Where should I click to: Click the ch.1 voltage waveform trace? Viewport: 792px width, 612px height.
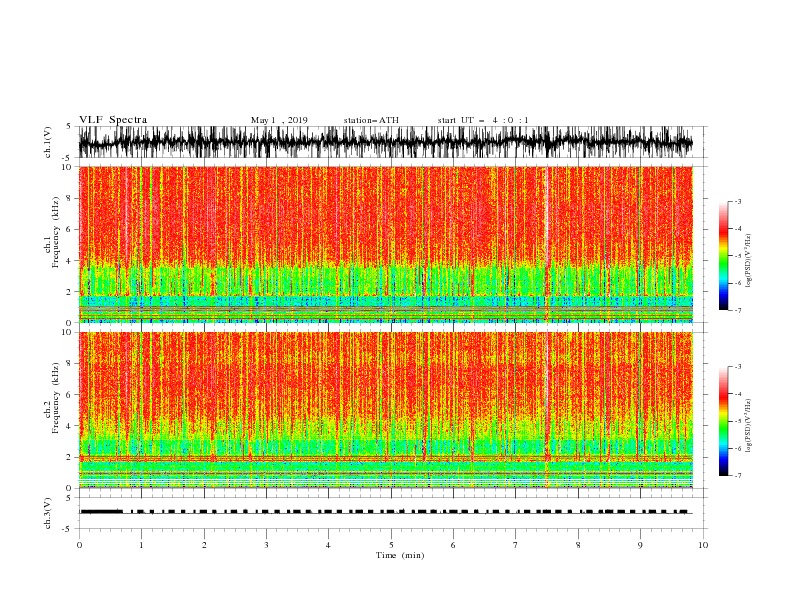[385, 142]
